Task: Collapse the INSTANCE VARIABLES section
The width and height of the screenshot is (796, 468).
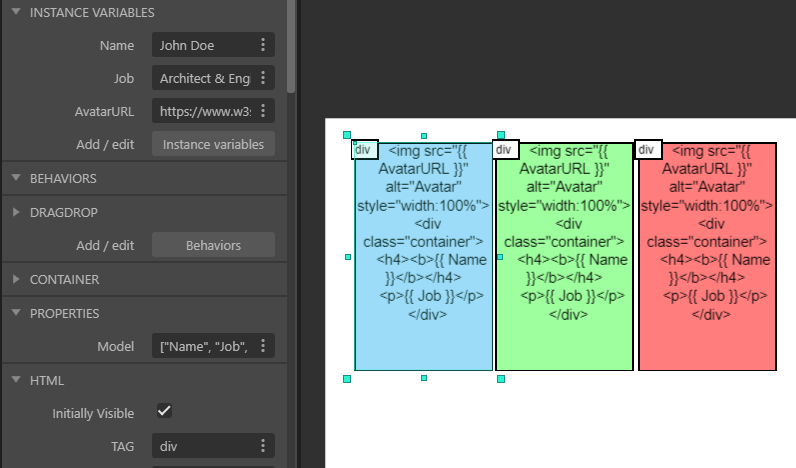Action: (16, 12)
